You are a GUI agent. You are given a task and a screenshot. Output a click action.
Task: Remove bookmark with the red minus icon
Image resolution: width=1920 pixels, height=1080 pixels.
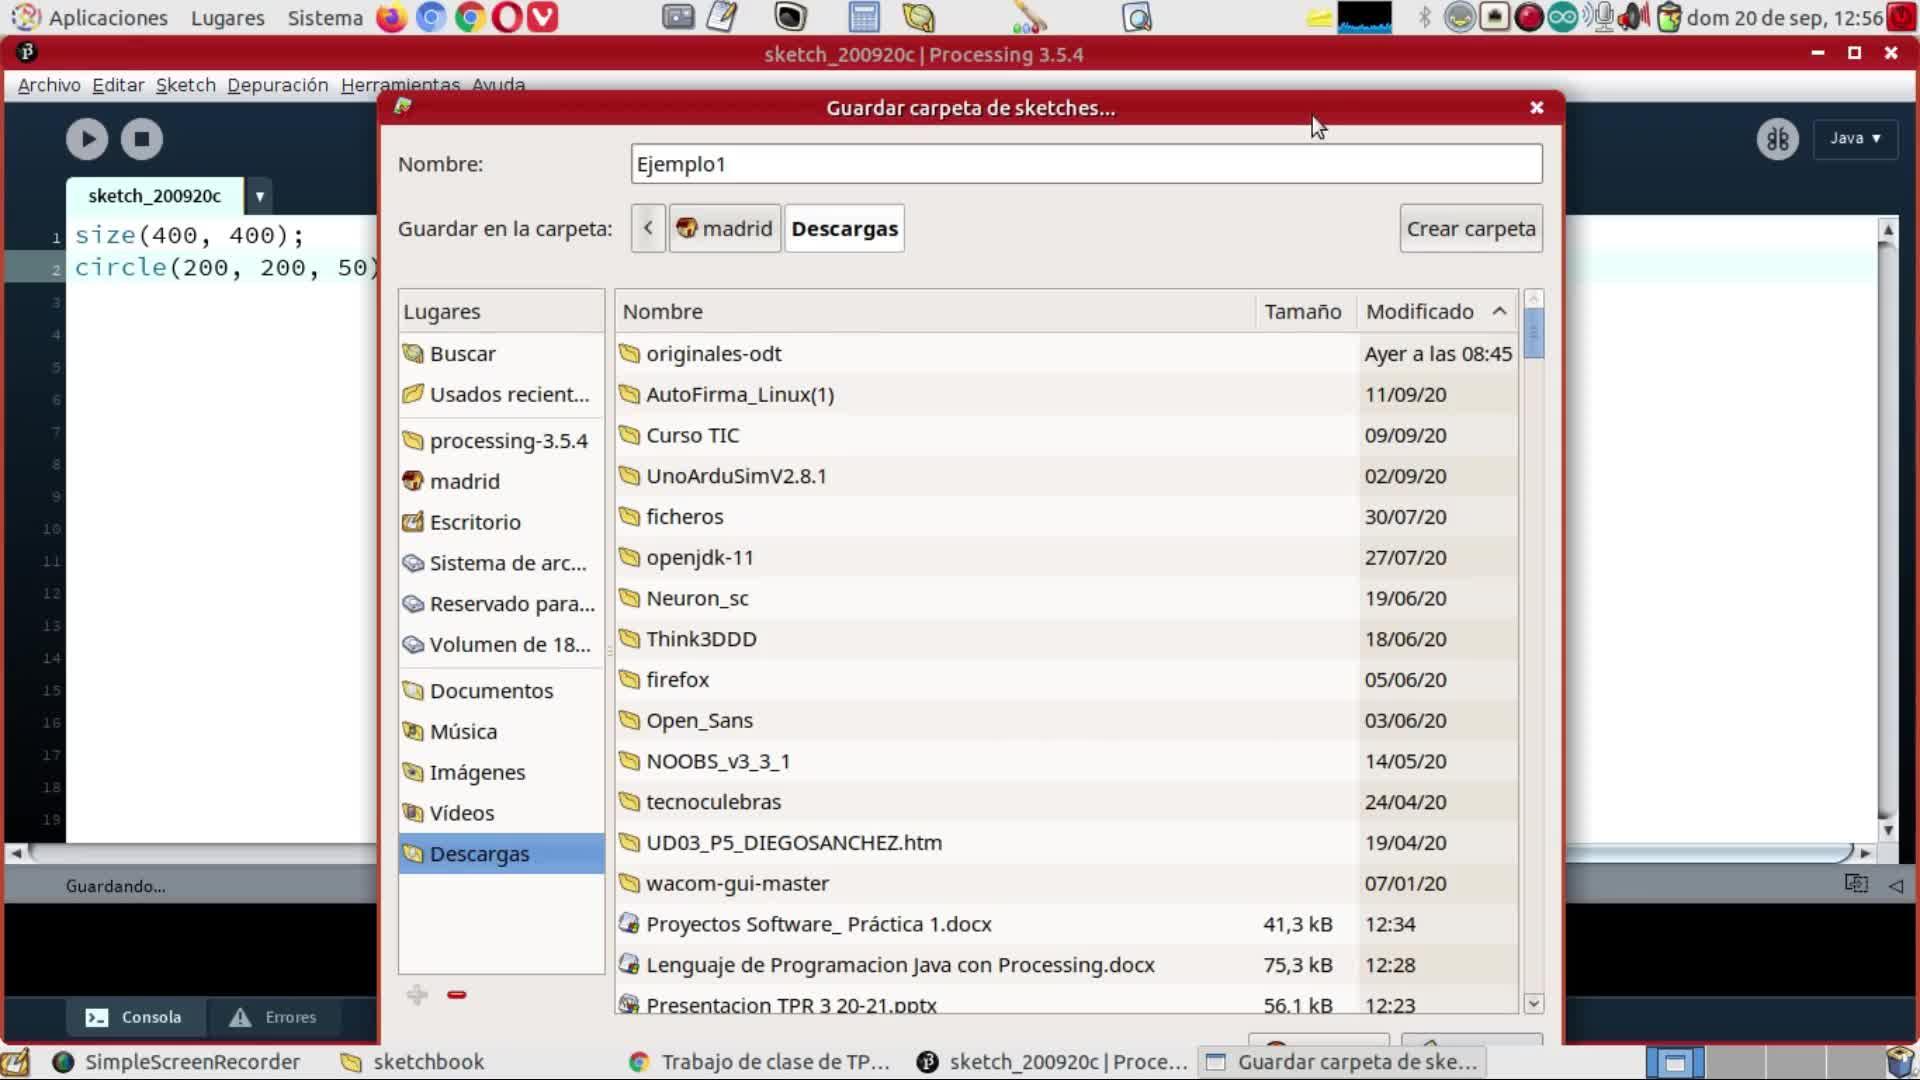point(457,995)
